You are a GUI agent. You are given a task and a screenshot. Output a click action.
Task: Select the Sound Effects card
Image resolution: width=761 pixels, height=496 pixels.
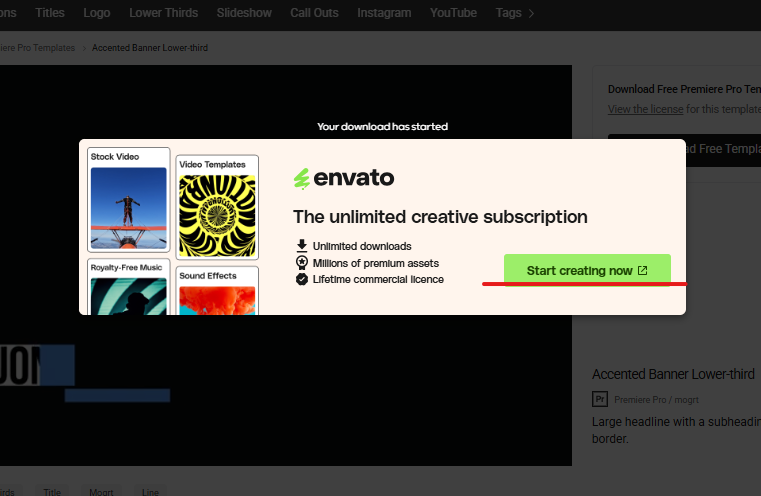click(x=217, y=290)
